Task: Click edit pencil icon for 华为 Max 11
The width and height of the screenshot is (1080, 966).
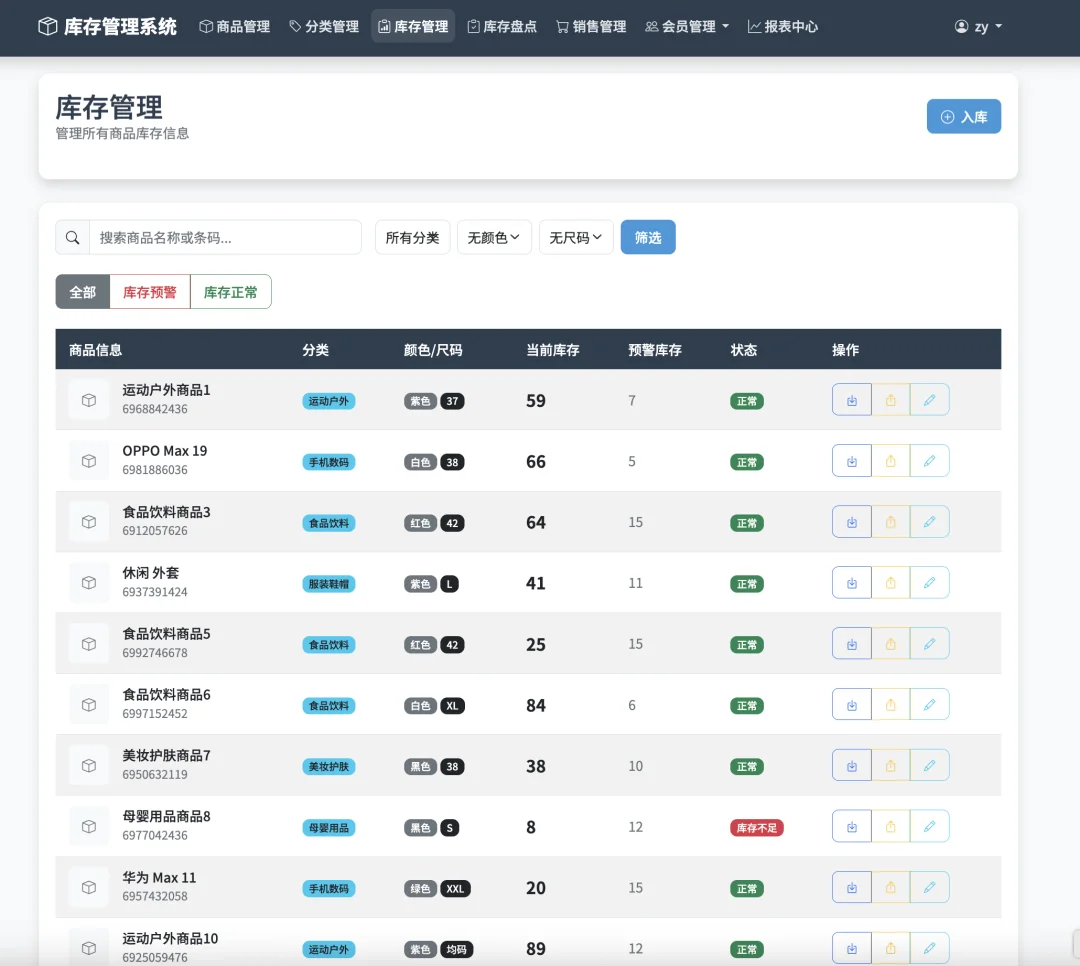Action: click(929, 887)
